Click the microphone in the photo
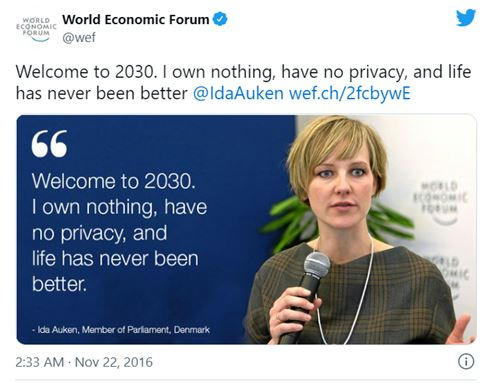The width and height of the screenshot is (489, 387). point(310,287)
